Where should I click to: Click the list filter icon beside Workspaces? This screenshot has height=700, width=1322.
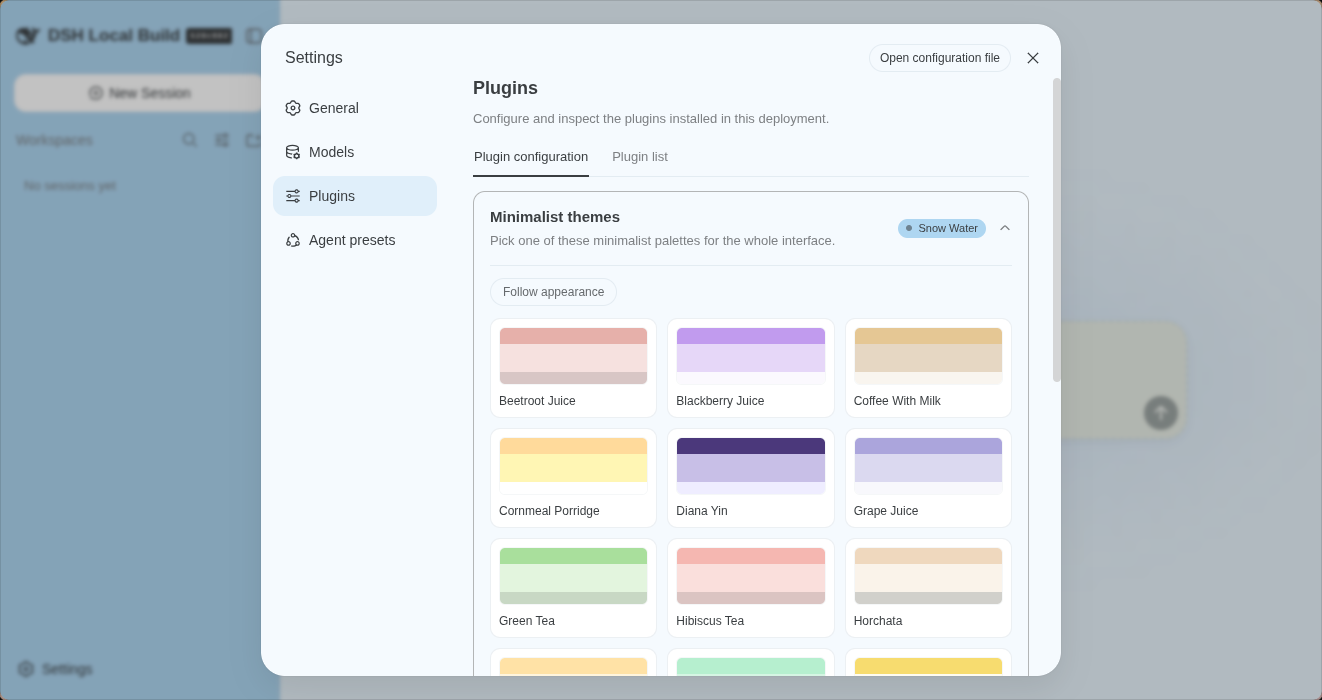tap(222, 140)
